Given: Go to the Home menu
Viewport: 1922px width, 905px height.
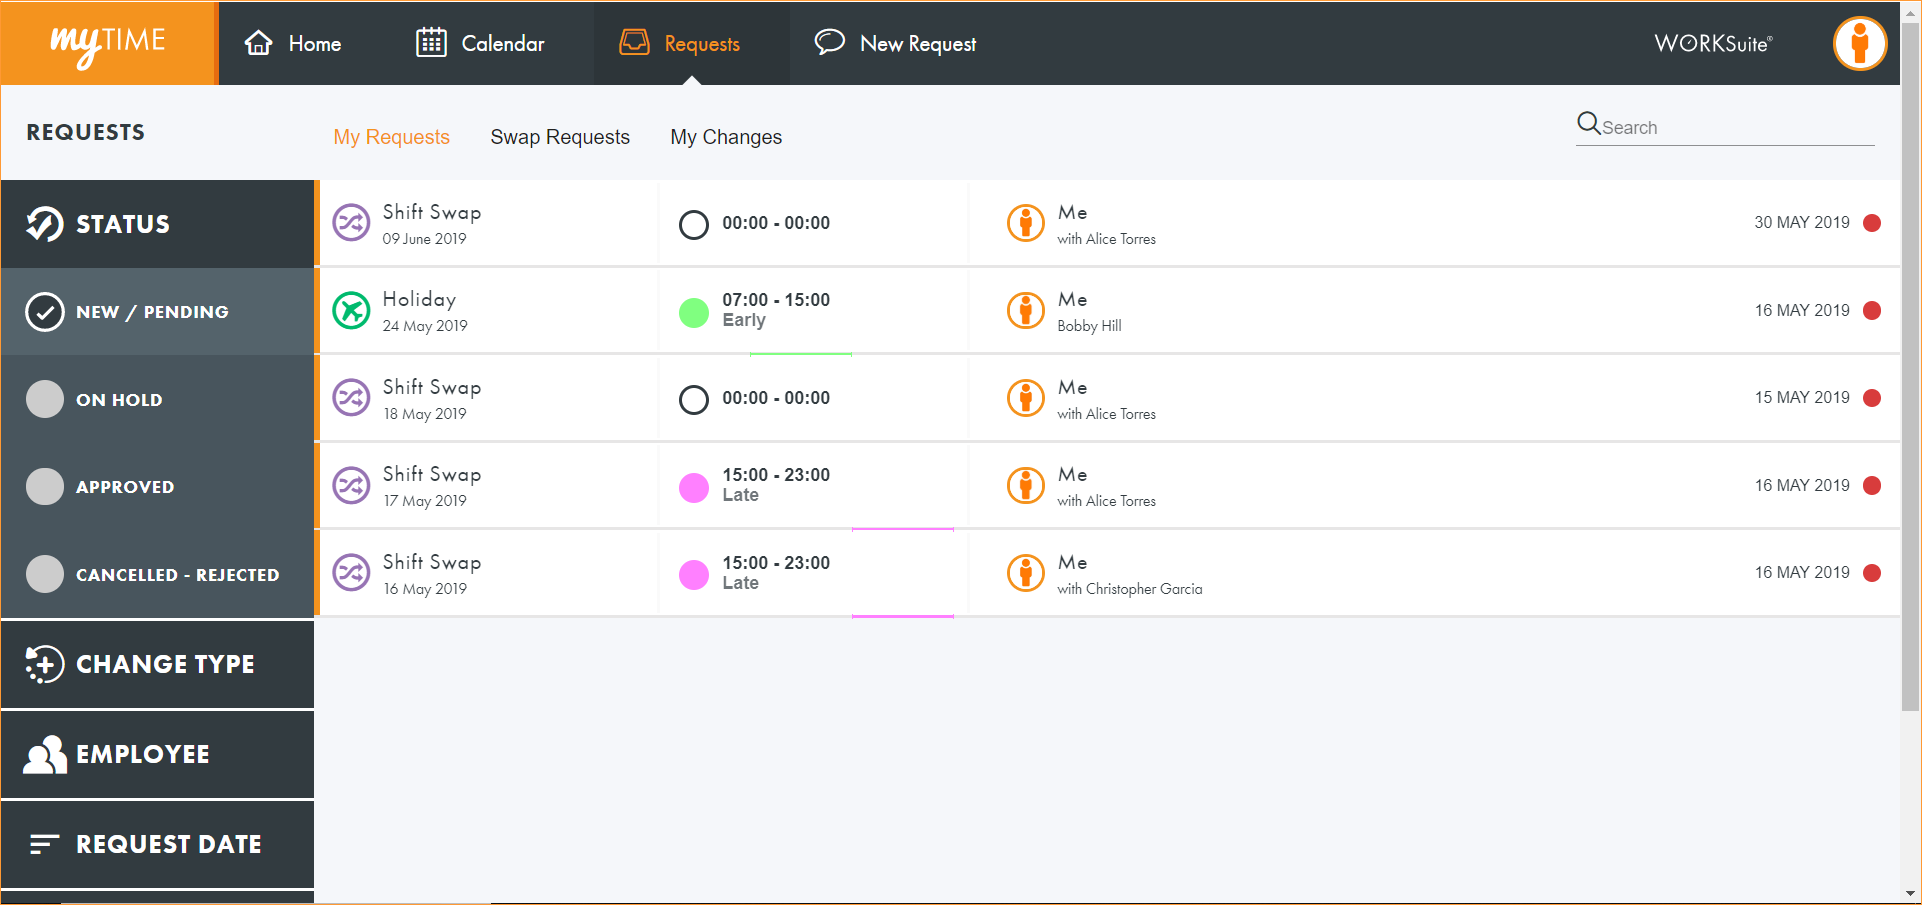Looking at the screenshot, I should point(293,43).
